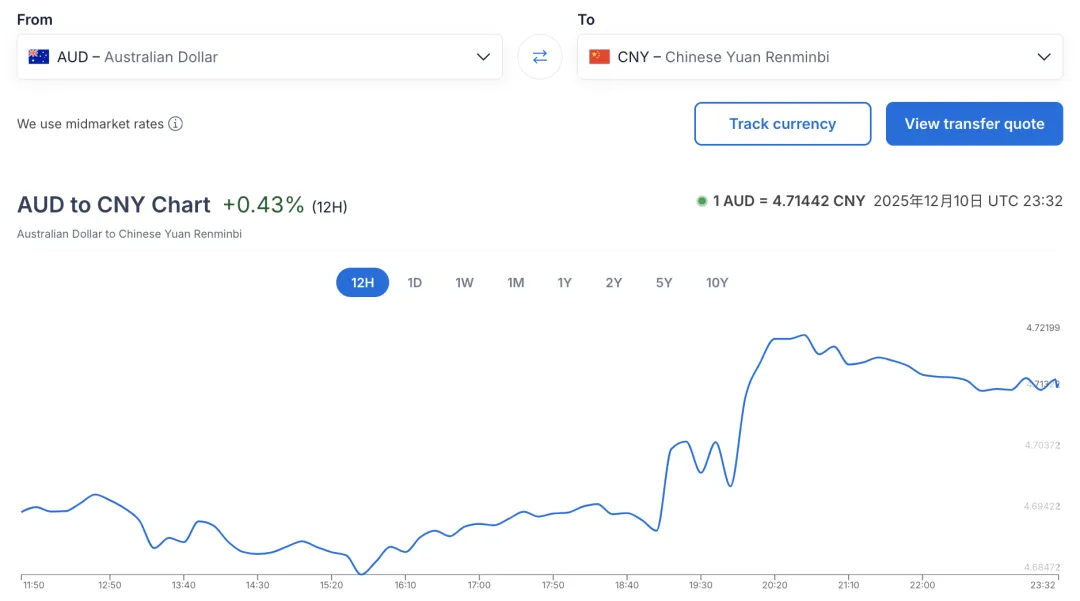Select the 12H time range
This screenshot has height=601, width=1080.
362,283
